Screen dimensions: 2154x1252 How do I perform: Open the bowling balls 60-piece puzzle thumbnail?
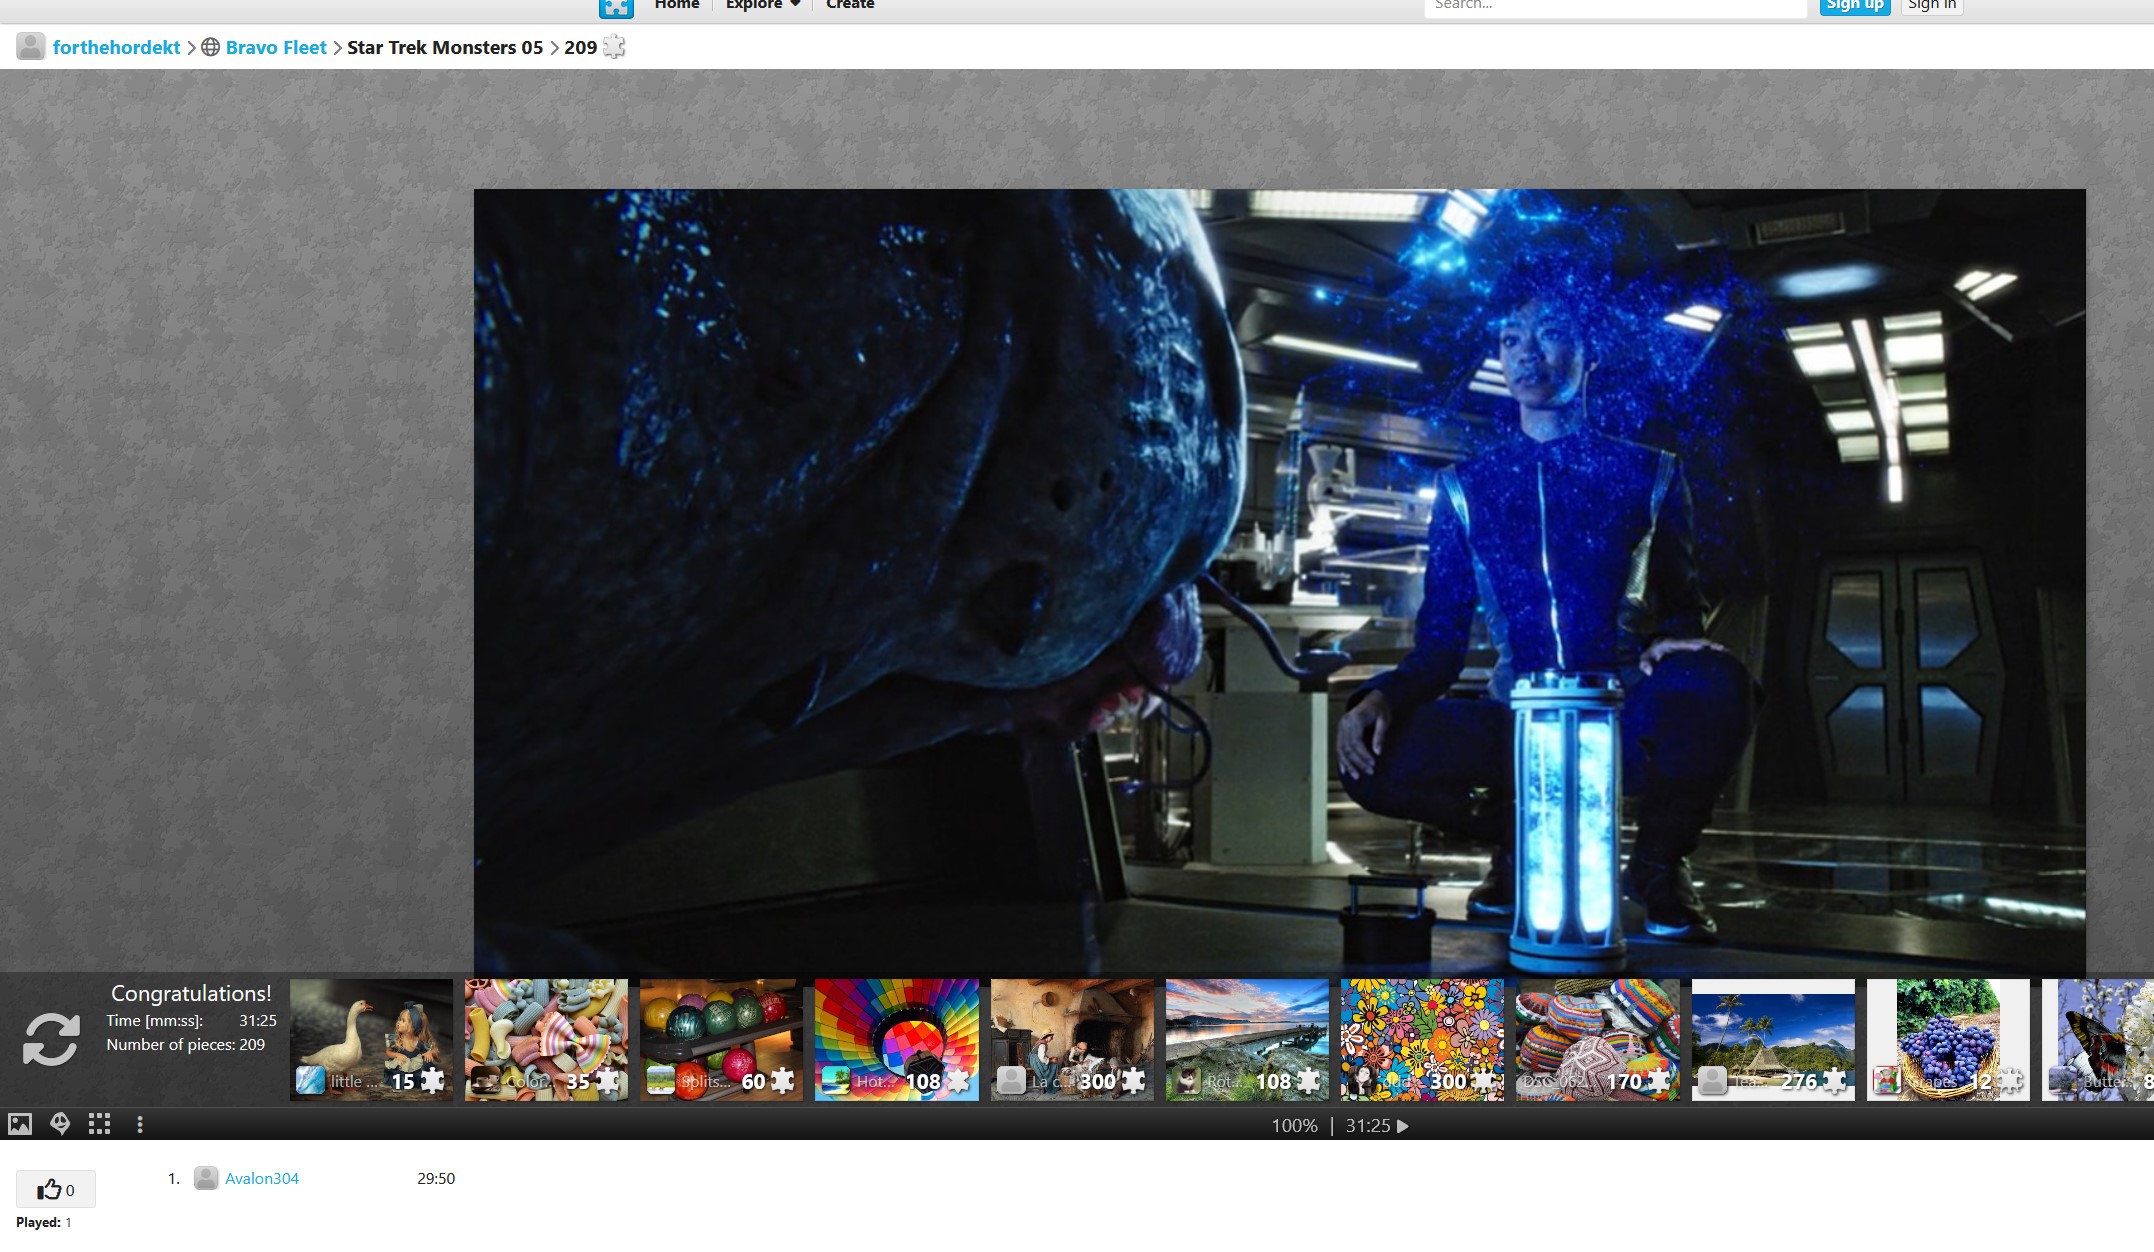[x=721, y=1040]
